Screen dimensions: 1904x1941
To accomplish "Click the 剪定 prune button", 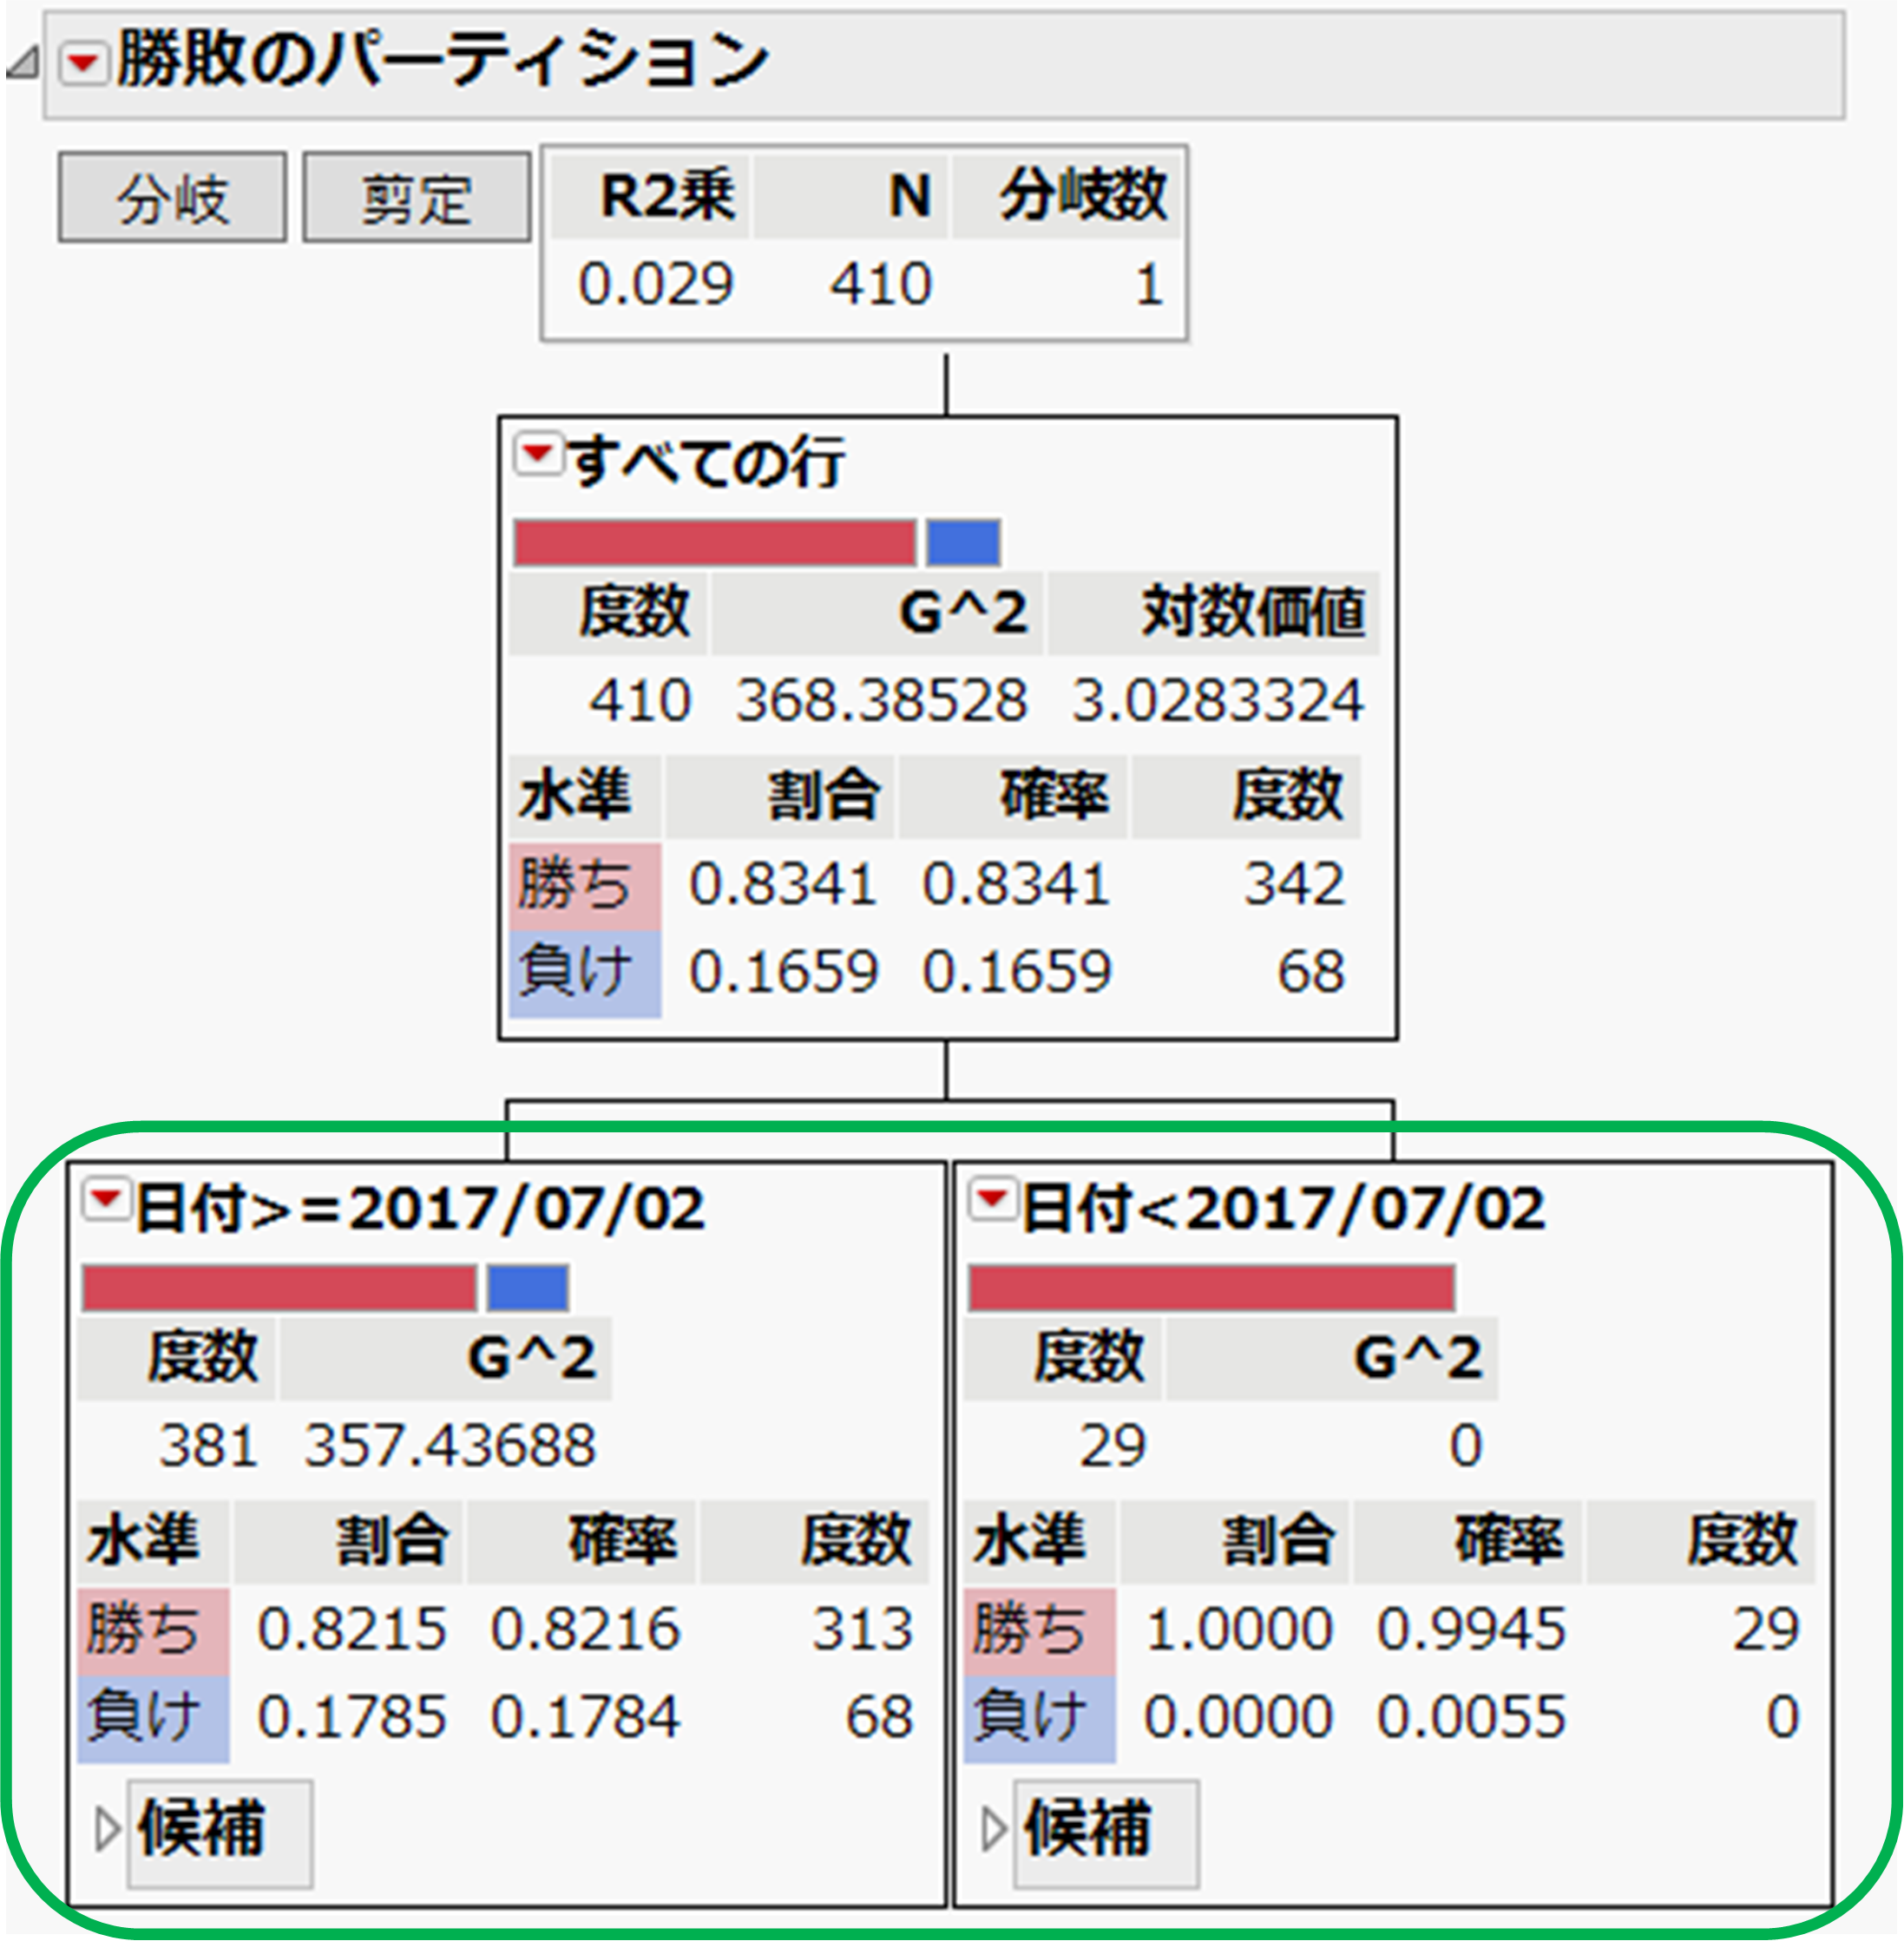I will [x=416, y=198].
